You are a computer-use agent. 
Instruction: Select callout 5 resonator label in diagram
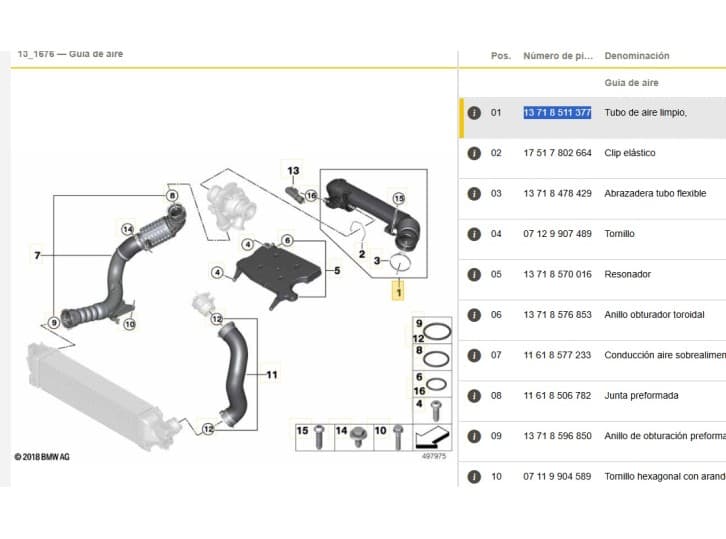pyautogui.click(x=337, y=270)
